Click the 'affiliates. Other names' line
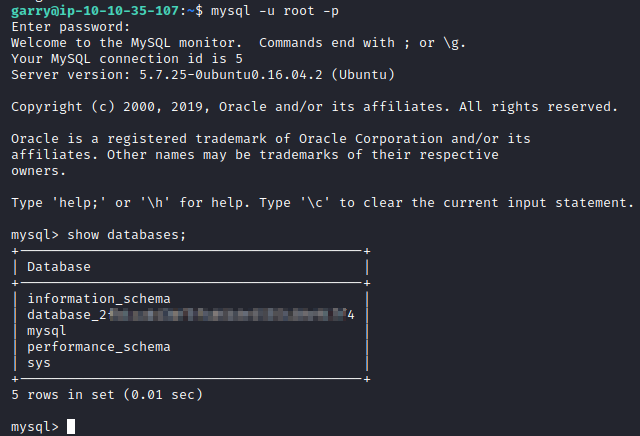 tap(254, 155)
